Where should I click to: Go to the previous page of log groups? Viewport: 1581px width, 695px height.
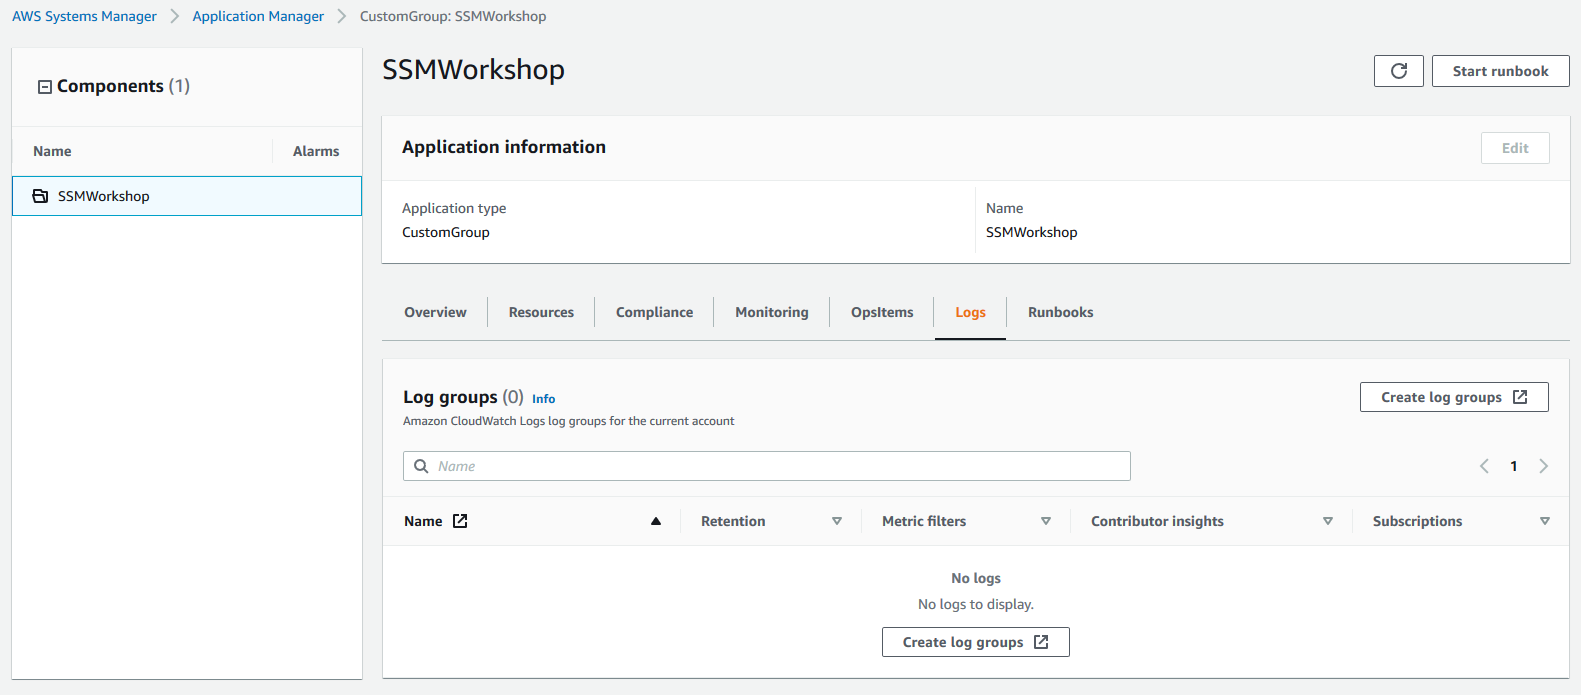pos(1484,466)
